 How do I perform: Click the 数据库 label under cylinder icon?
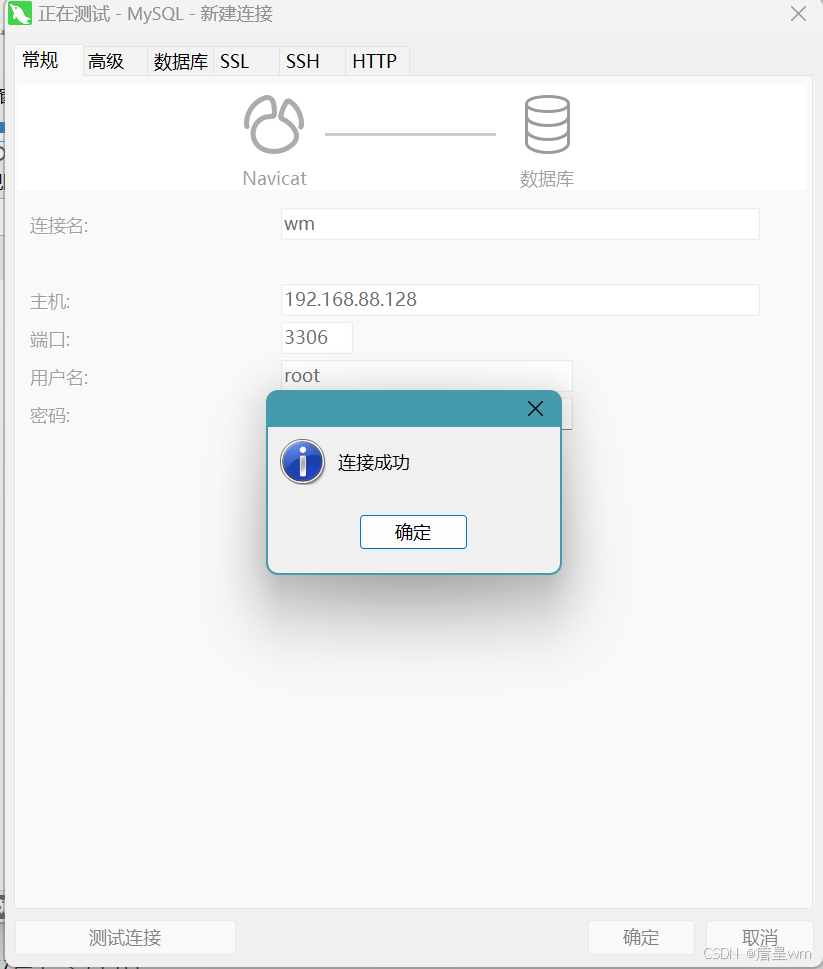(x=547, y=179)
